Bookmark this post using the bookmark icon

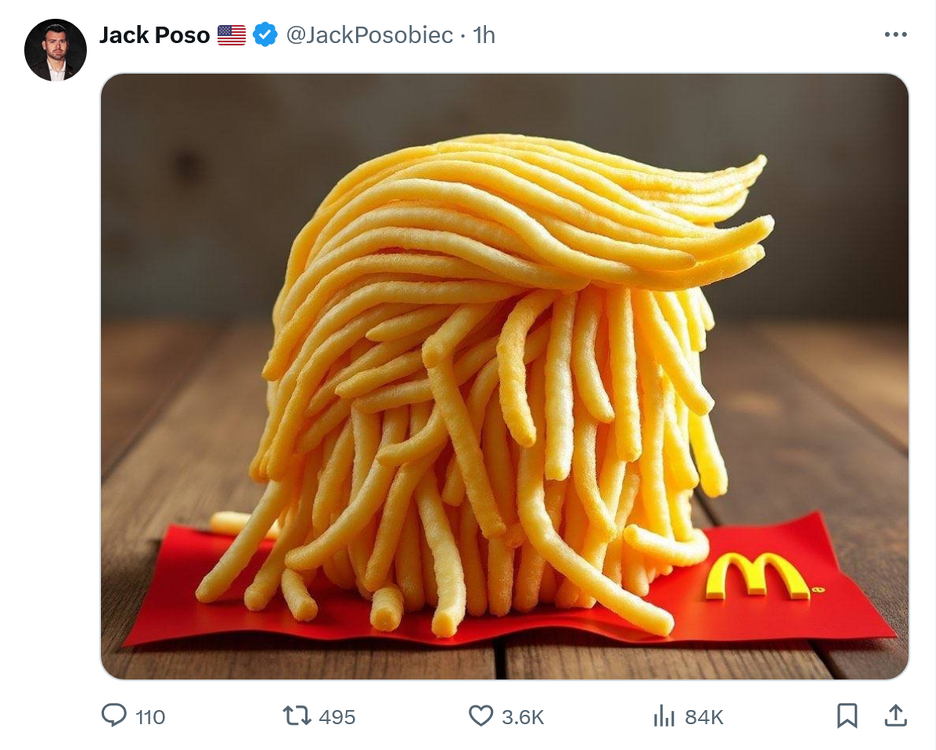pyautogui.click(x=847, y=715)
